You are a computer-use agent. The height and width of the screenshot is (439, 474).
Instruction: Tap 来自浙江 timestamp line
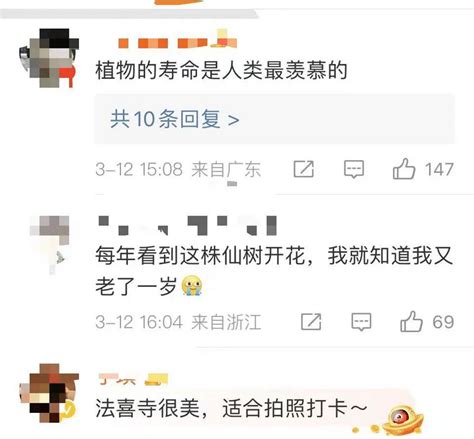point(178,322)
